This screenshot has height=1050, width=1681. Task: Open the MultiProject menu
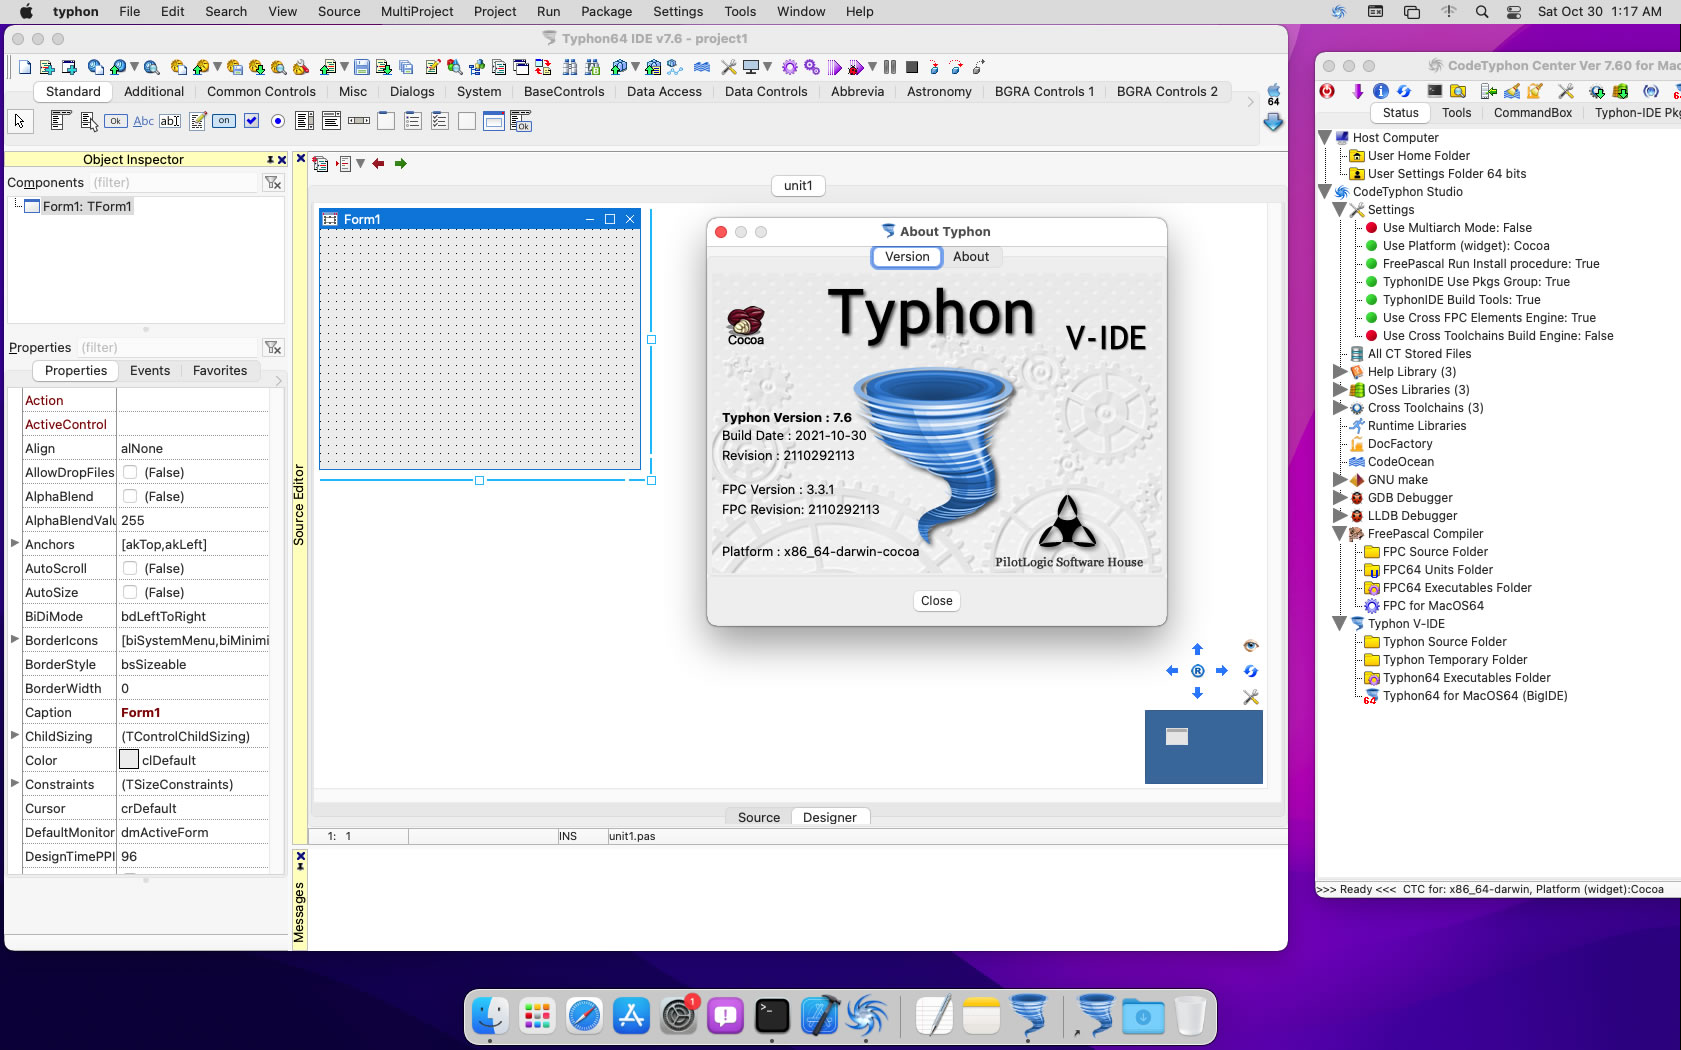pos(417,12)
